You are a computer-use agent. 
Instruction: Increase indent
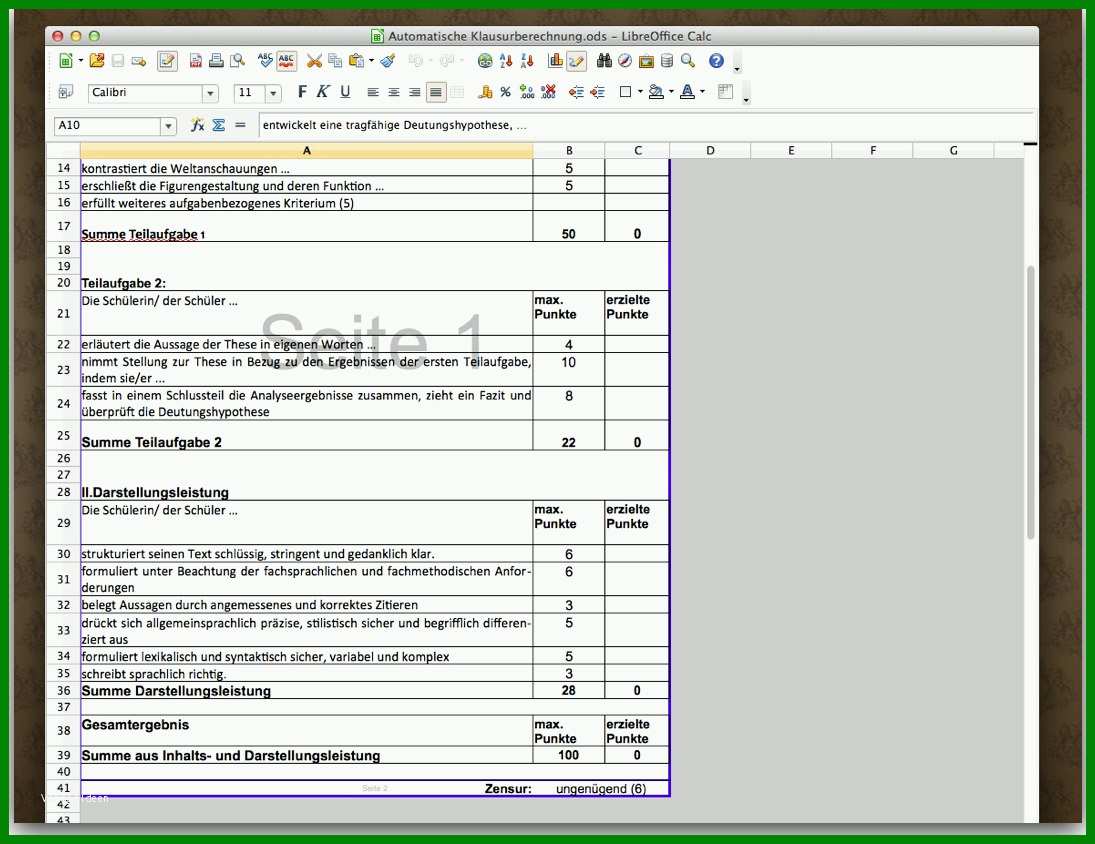point(598,92)
